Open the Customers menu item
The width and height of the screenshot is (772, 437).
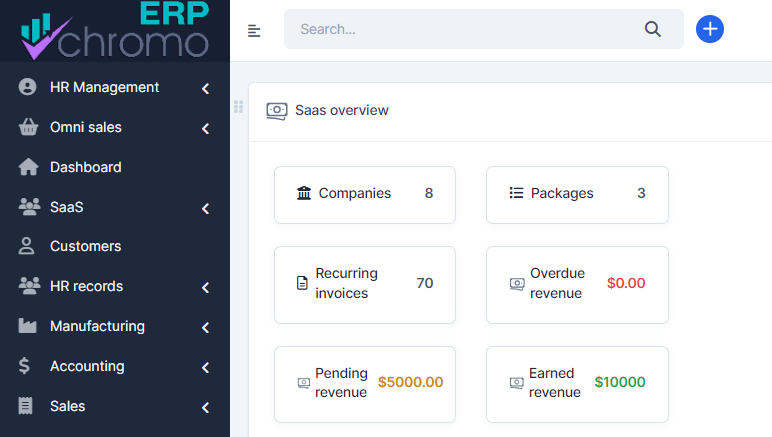pyautogui.click(x=86, y=246)
